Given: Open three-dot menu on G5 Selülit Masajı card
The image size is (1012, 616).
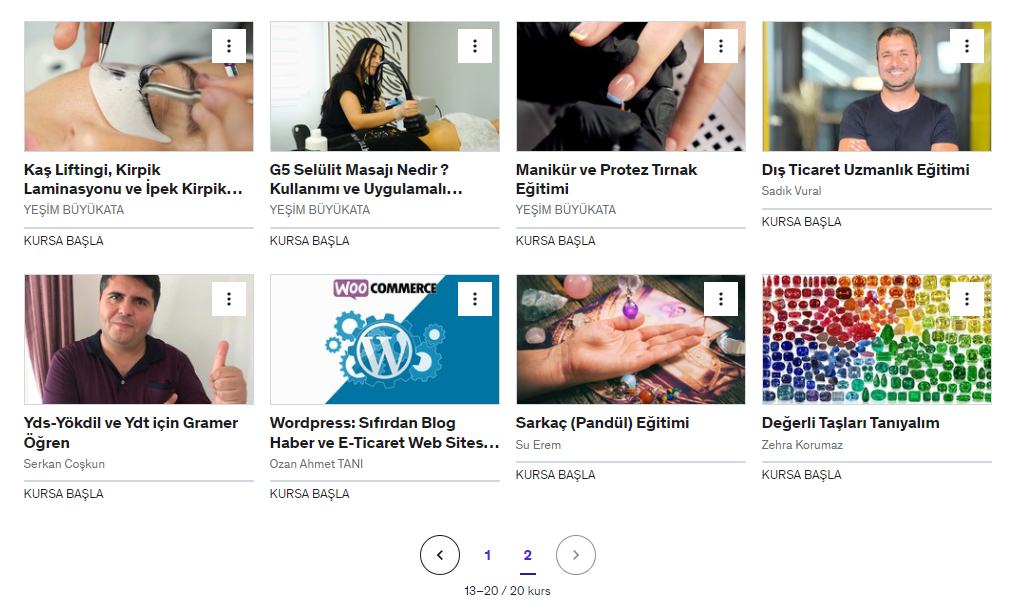Looking at the screenshot, I should coord(475,46).
